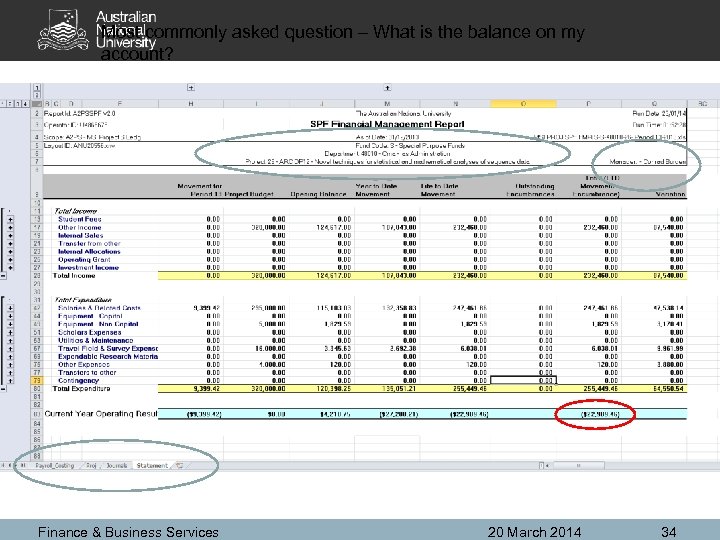This screenshot has width=720, height=540.
Task: Show column outline level 1
Action: tap(37, 87)
